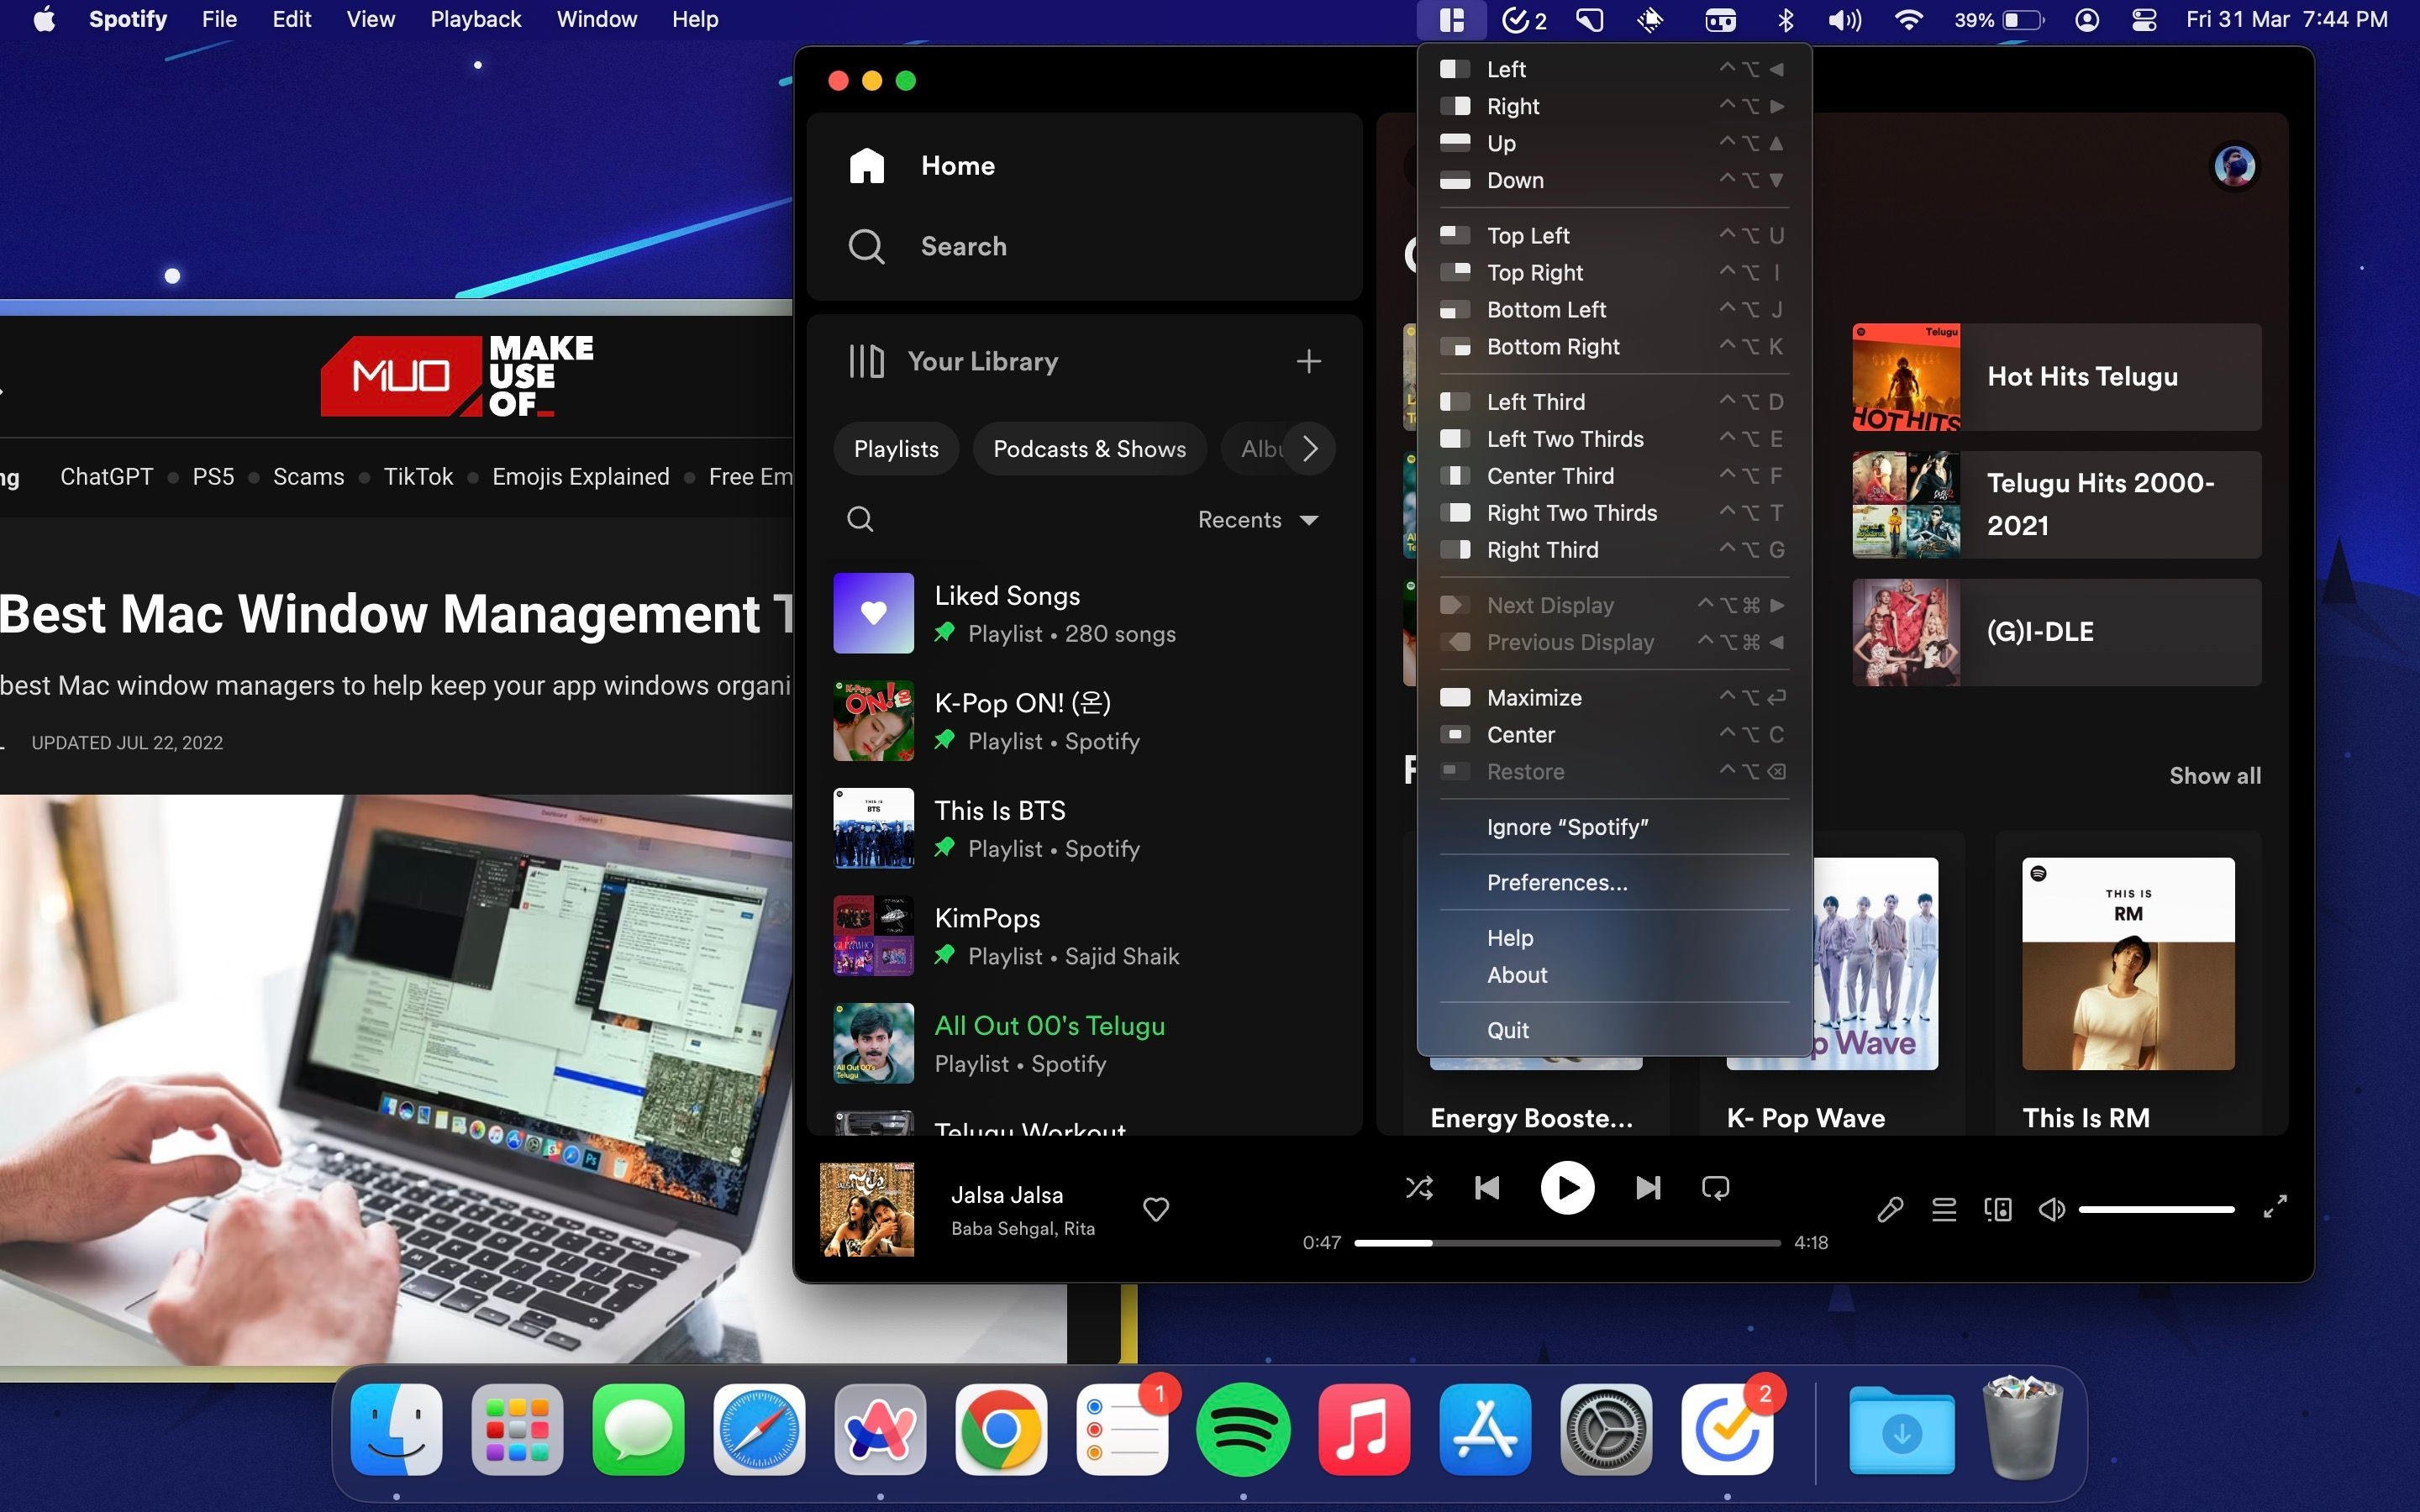Viewport: 2420px width, 1512px height.
Task: Open Safari from the Dock
Action: [759, 1429]
